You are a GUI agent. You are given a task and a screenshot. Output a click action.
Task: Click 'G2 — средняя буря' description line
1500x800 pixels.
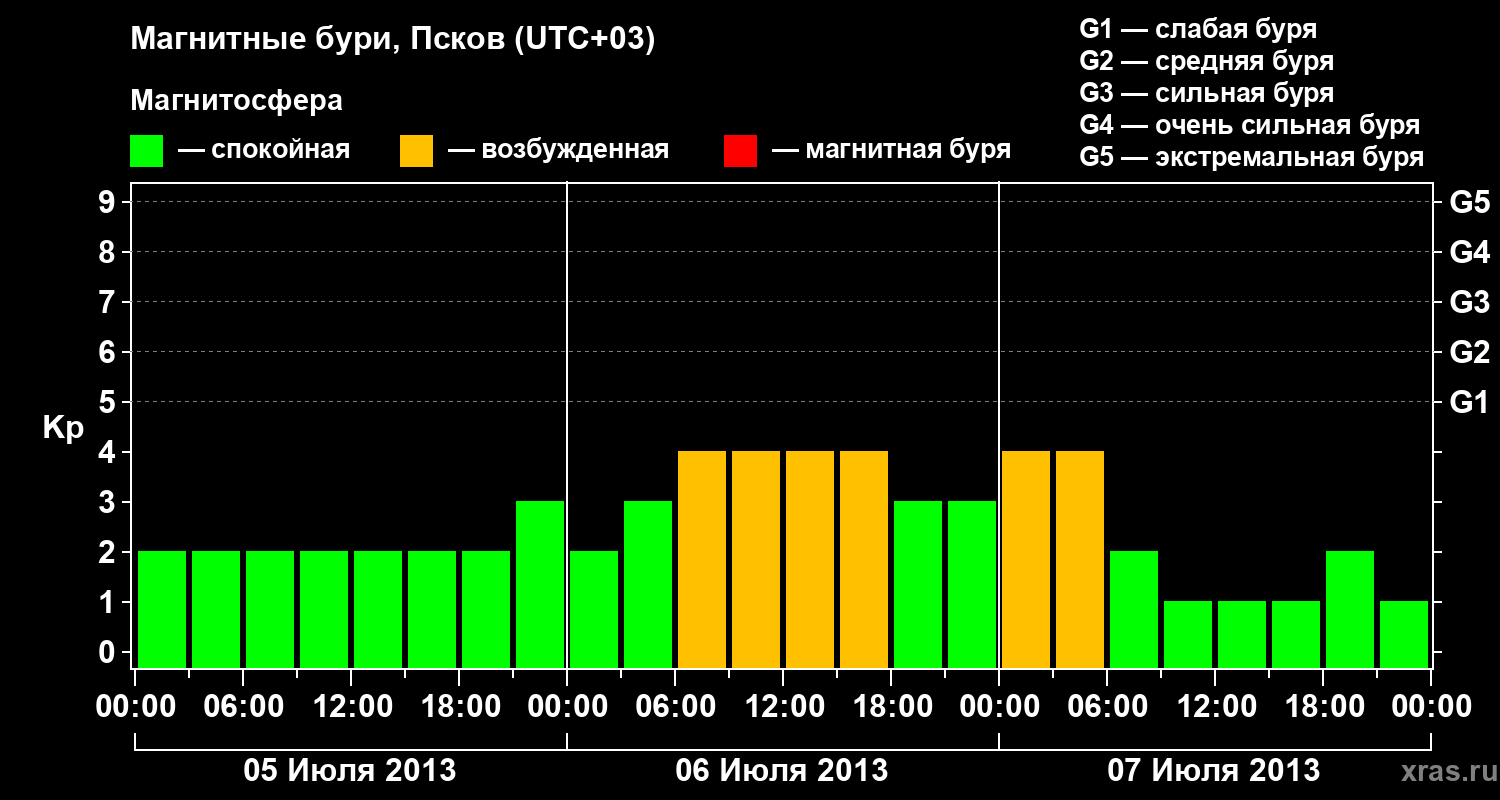(1207, 61)
